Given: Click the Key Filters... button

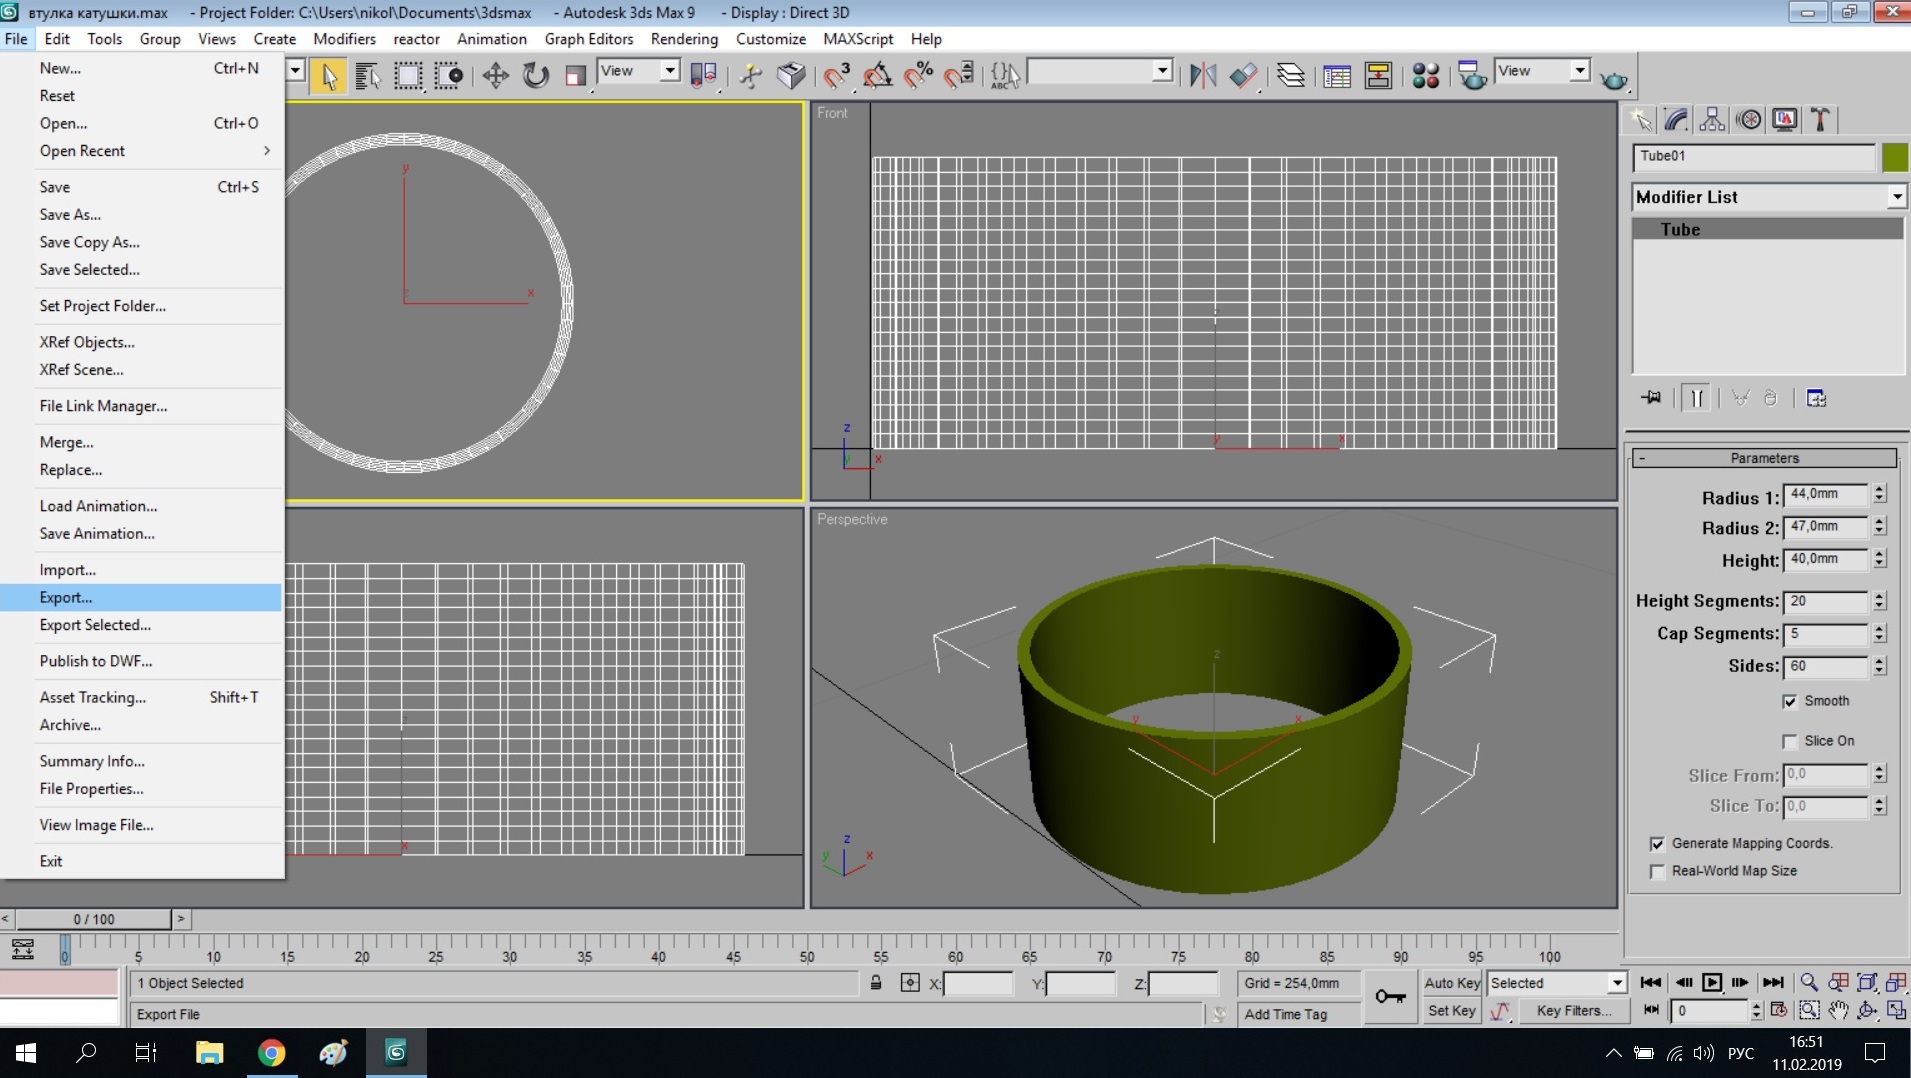Looking at the screenshot, I should tap(1573, 1011).
